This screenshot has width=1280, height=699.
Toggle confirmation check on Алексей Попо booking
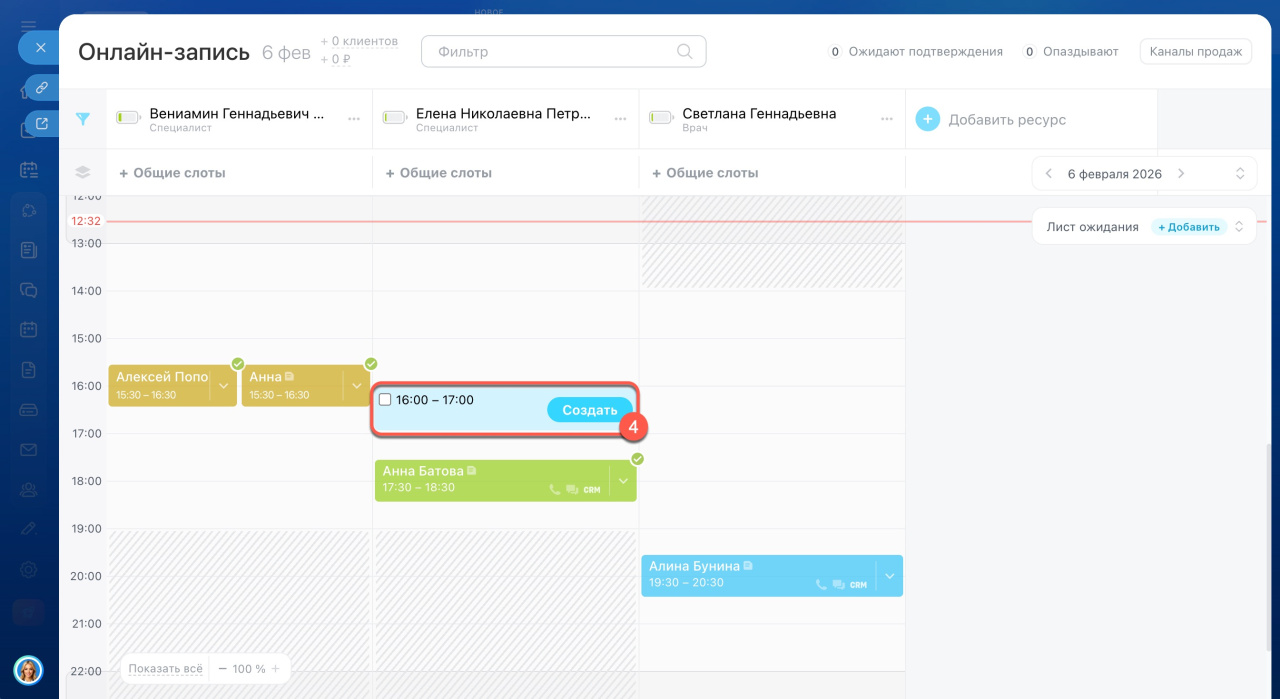tap(237, 364)
